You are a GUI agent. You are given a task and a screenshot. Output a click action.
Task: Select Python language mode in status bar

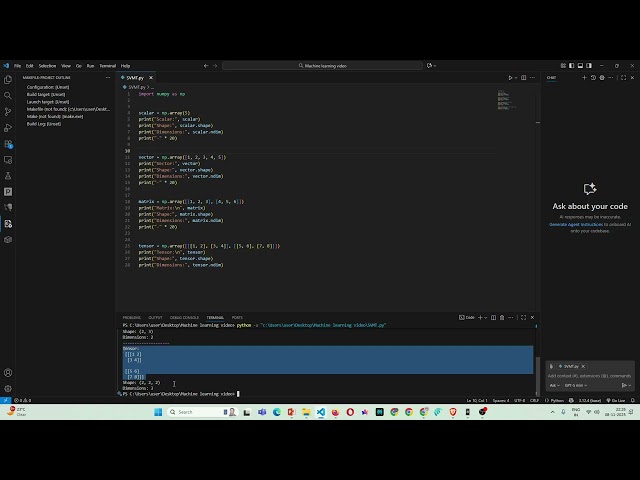click(x=555, y=400)
